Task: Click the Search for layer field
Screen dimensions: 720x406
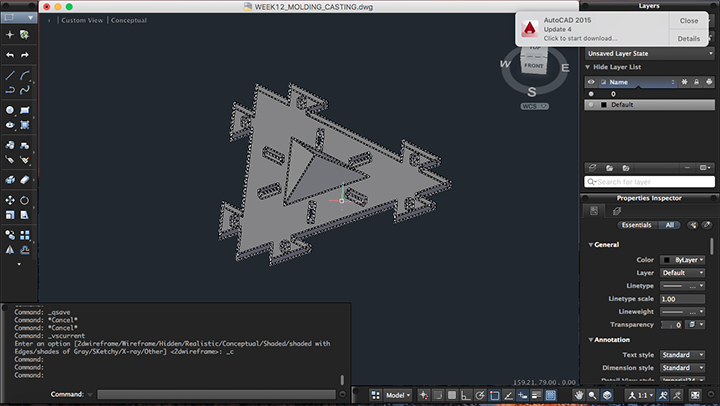Action: 650,182
